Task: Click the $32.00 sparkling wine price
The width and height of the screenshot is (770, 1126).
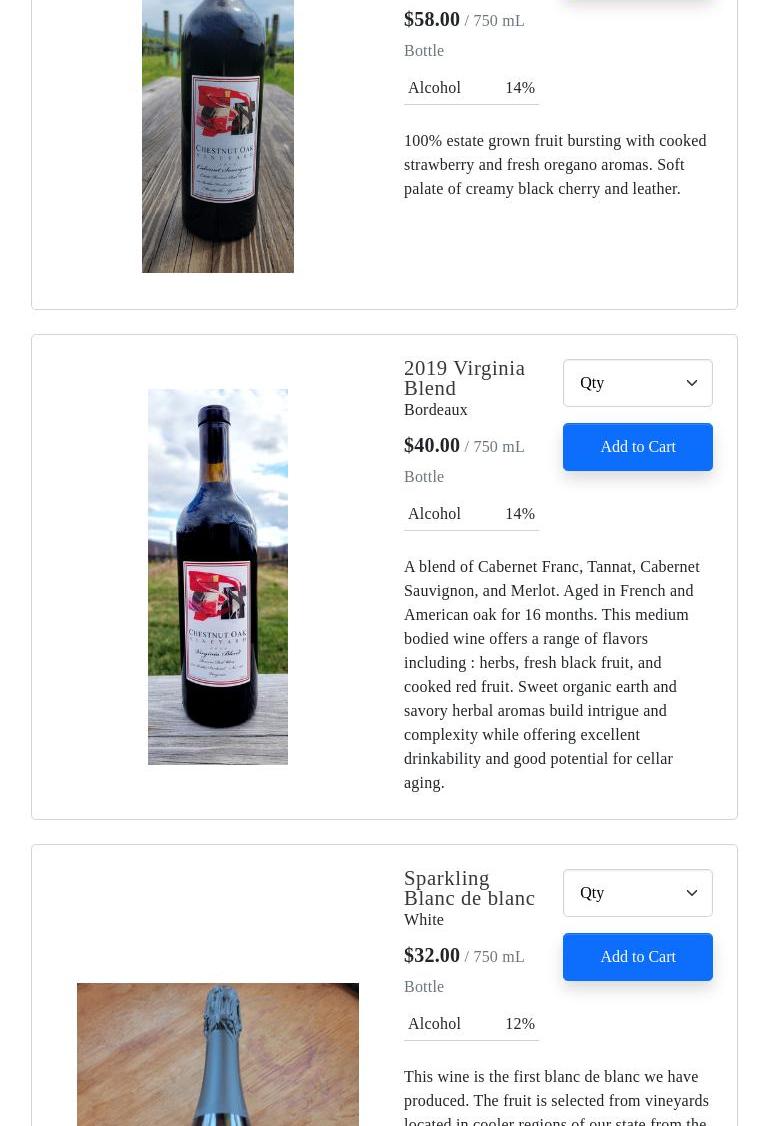Action: pyautogui.click(x=432, y=955)
